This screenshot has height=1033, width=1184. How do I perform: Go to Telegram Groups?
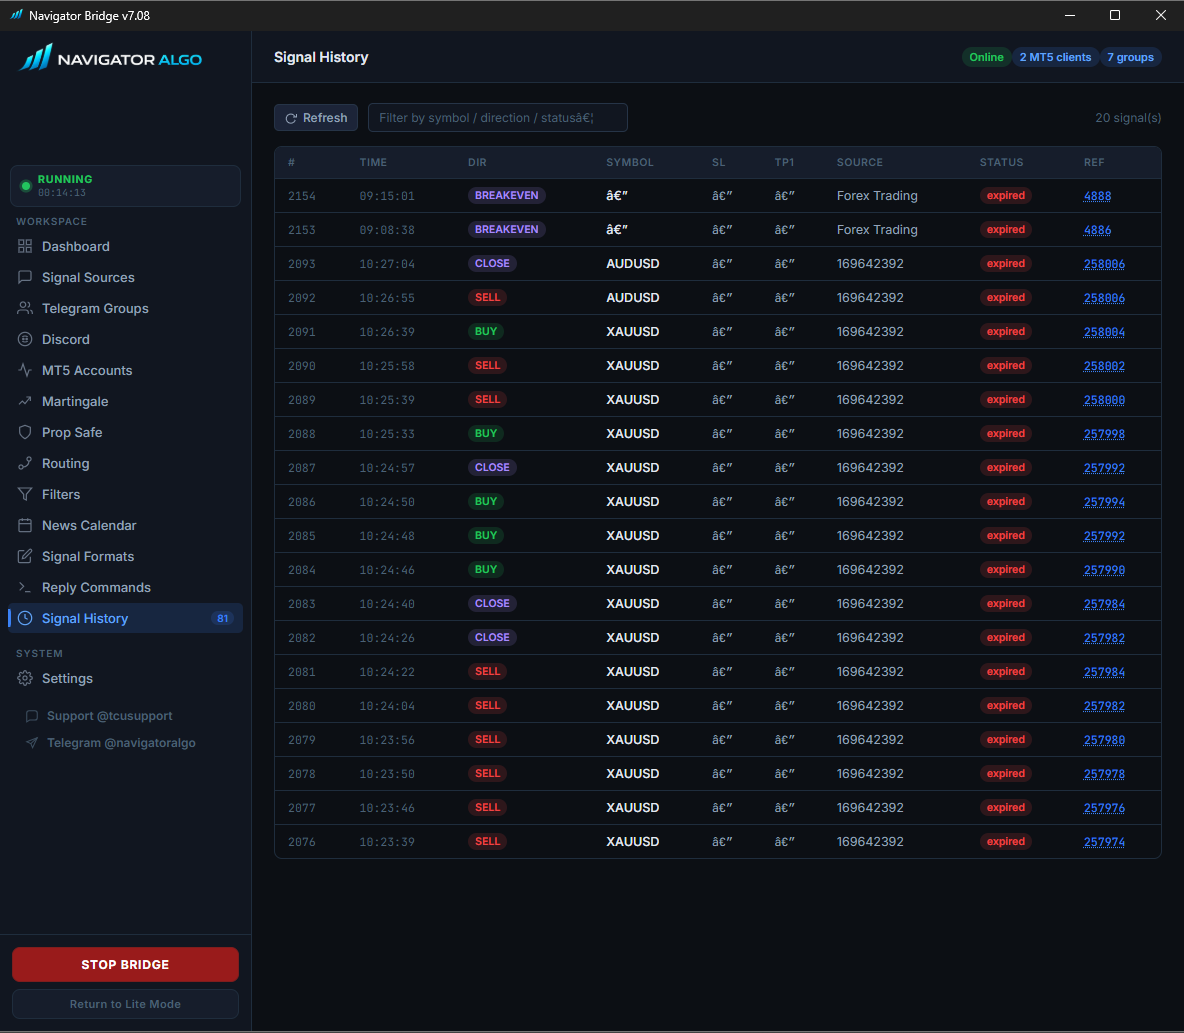(x=125, y=308)
